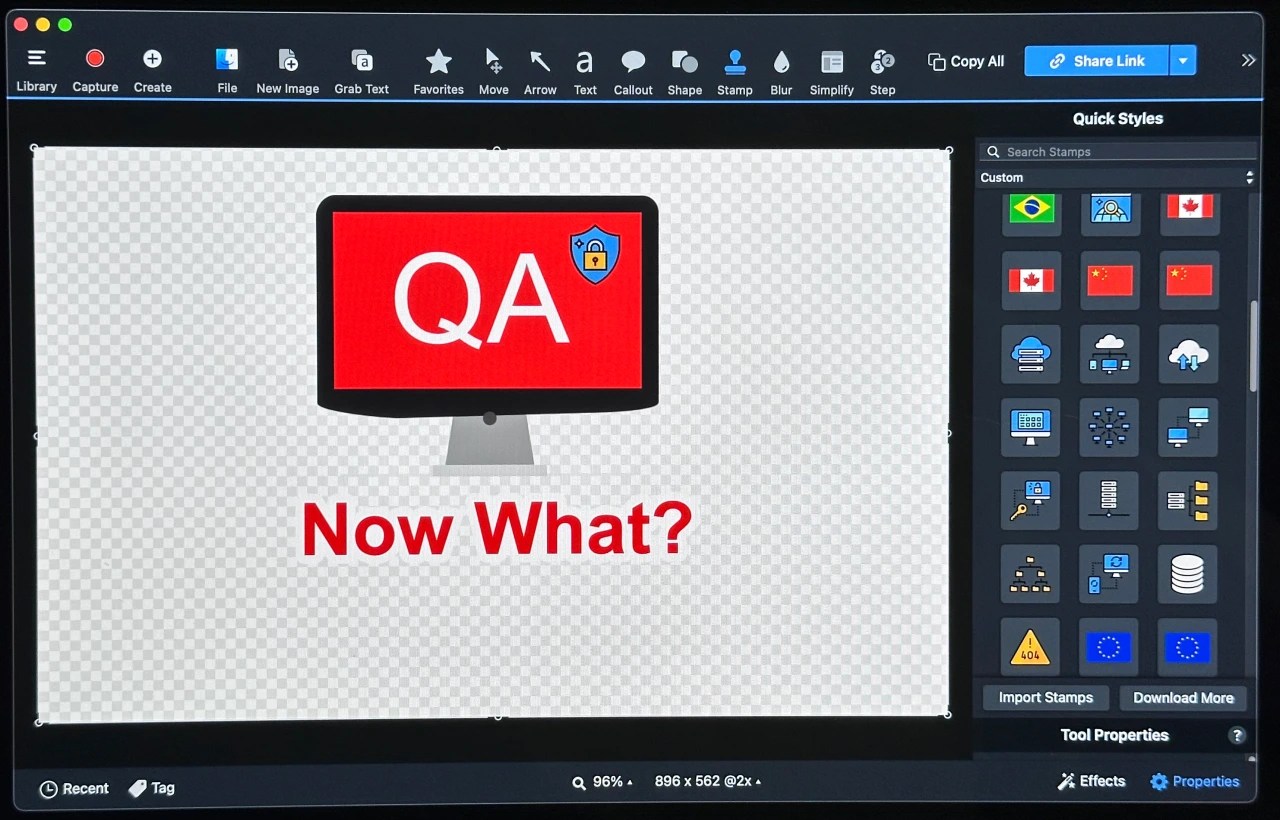This screenshot has height=820, width=1280.
Task: Click the Import Stamps button
Action: (1045, 697)
